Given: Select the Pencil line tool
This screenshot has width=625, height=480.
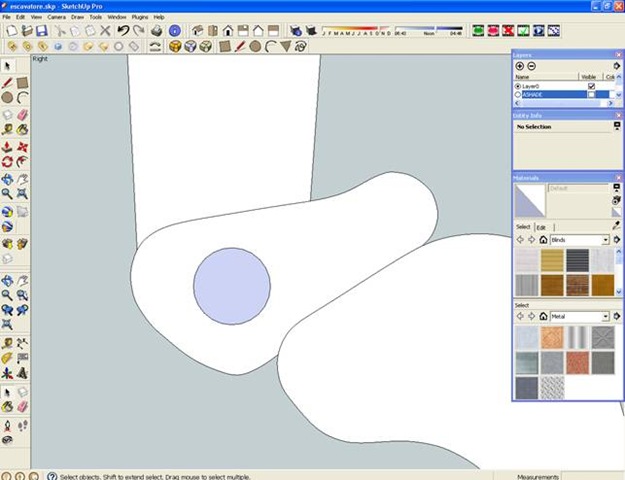Looking at the screenshot, I should (x=8, y=82).
